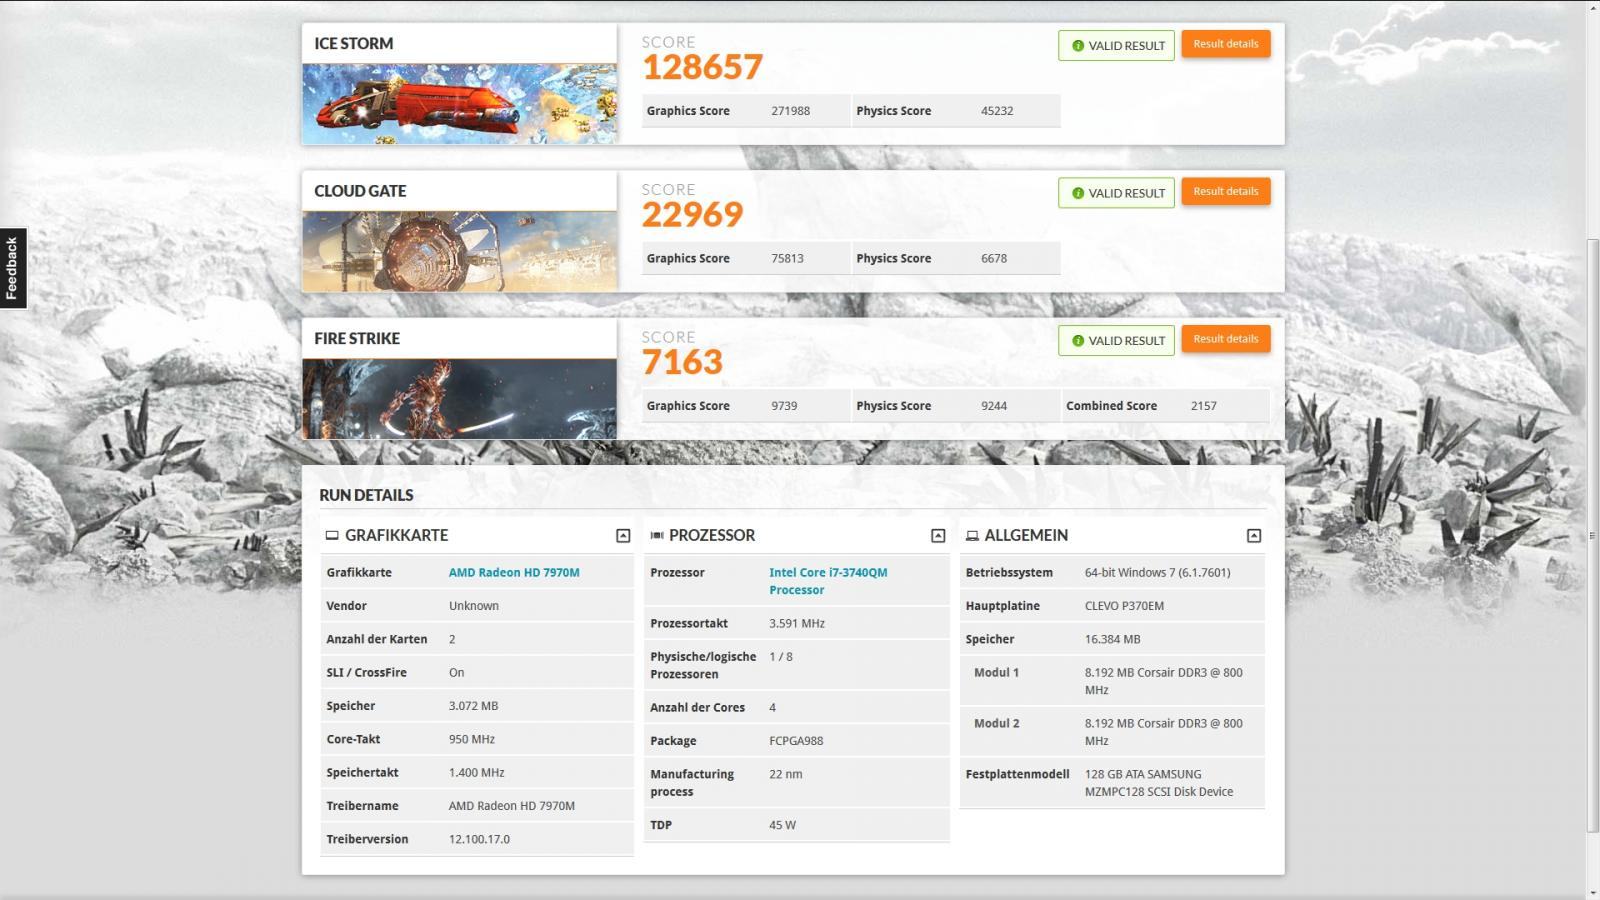1600x900 pixels.
Task: Click the Cloud Gate thumbnail image
Action: click(x=460, y=251)
